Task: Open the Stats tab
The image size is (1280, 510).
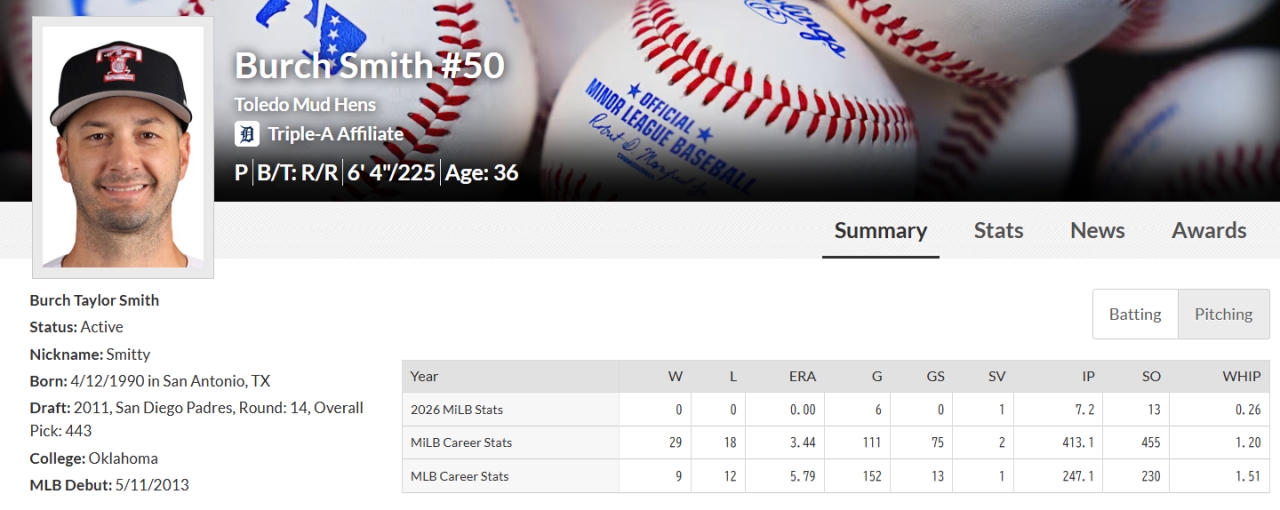Action: (x=998, y=230)
